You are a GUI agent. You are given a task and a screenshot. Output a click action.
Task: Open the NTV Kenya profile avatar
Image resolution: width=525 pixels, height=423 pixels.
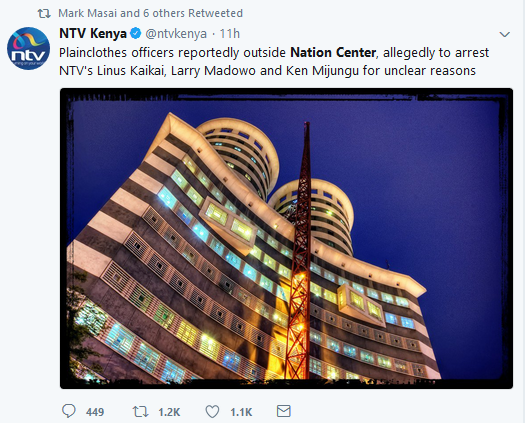[x=28, y=49]
